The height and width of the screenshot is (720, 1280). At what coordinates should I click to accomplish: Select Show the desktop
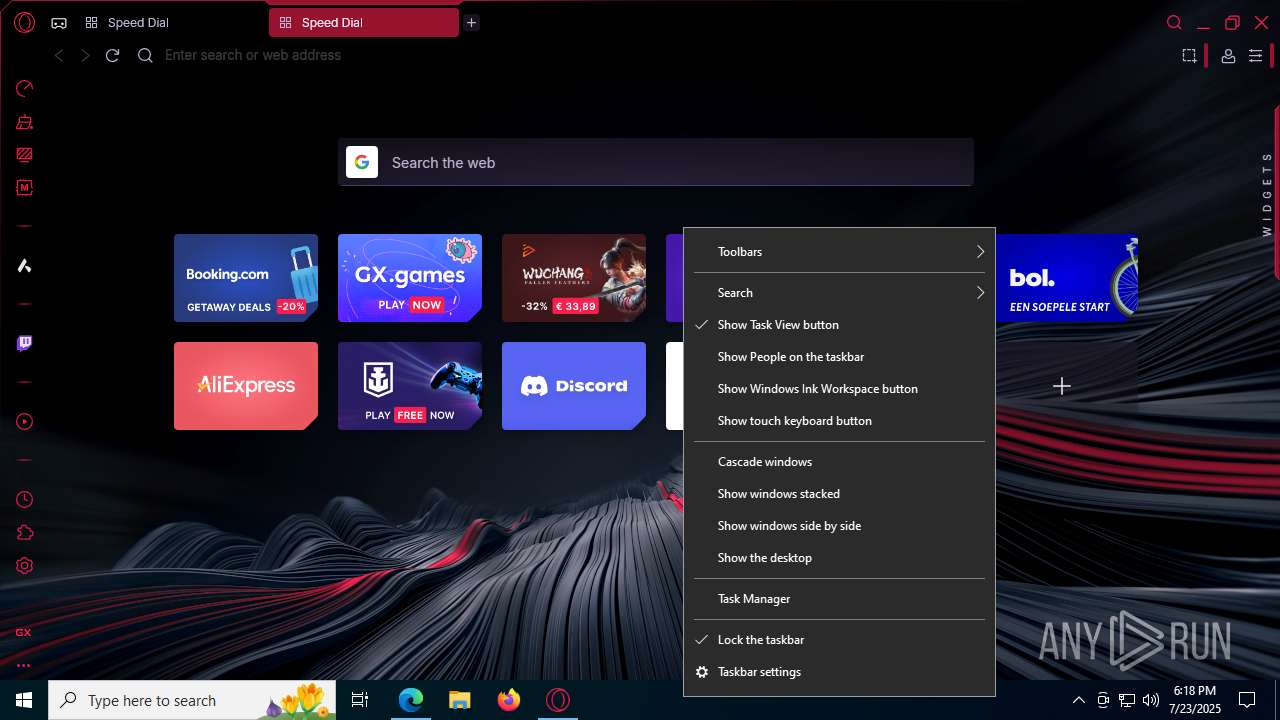(839, 558)
